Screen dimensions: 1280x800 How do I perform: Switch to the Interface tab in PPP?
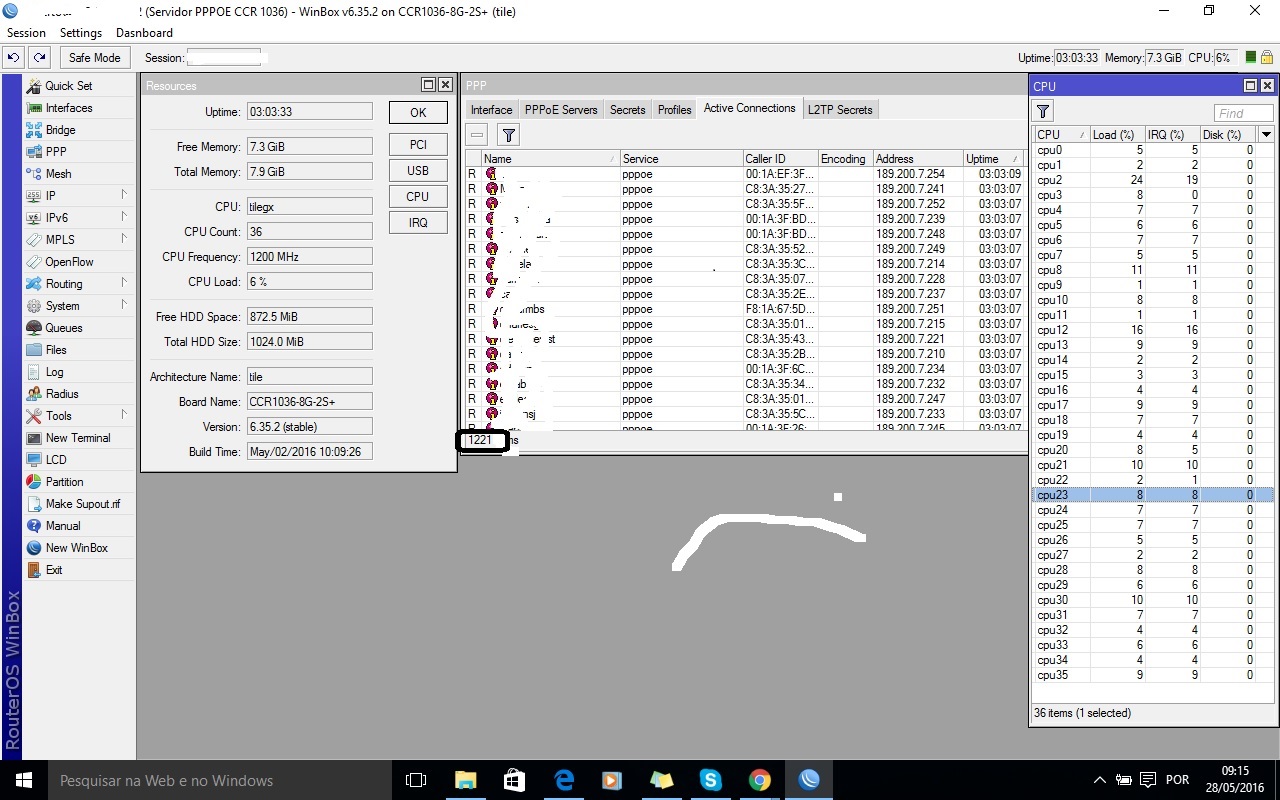491,110
